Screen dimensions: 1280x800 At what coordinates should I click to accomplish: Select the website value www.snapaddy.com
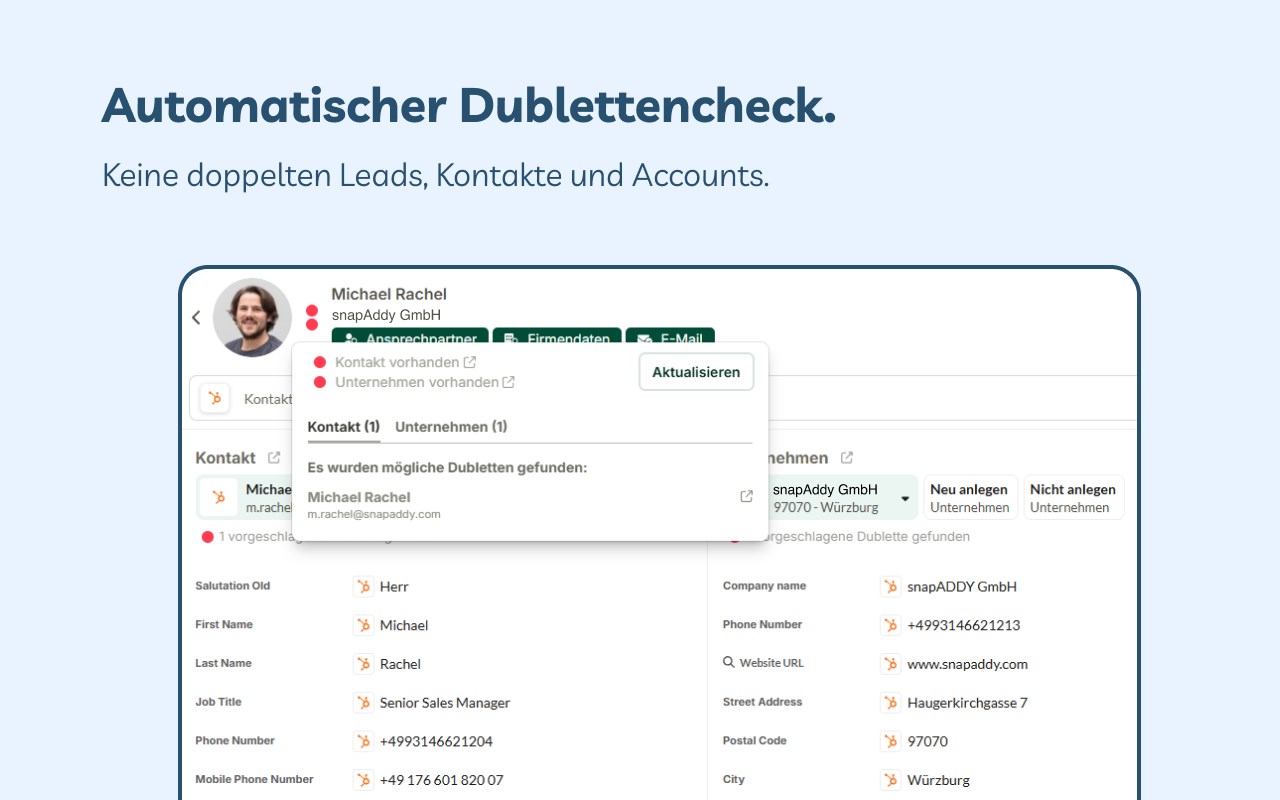point(967,664)
